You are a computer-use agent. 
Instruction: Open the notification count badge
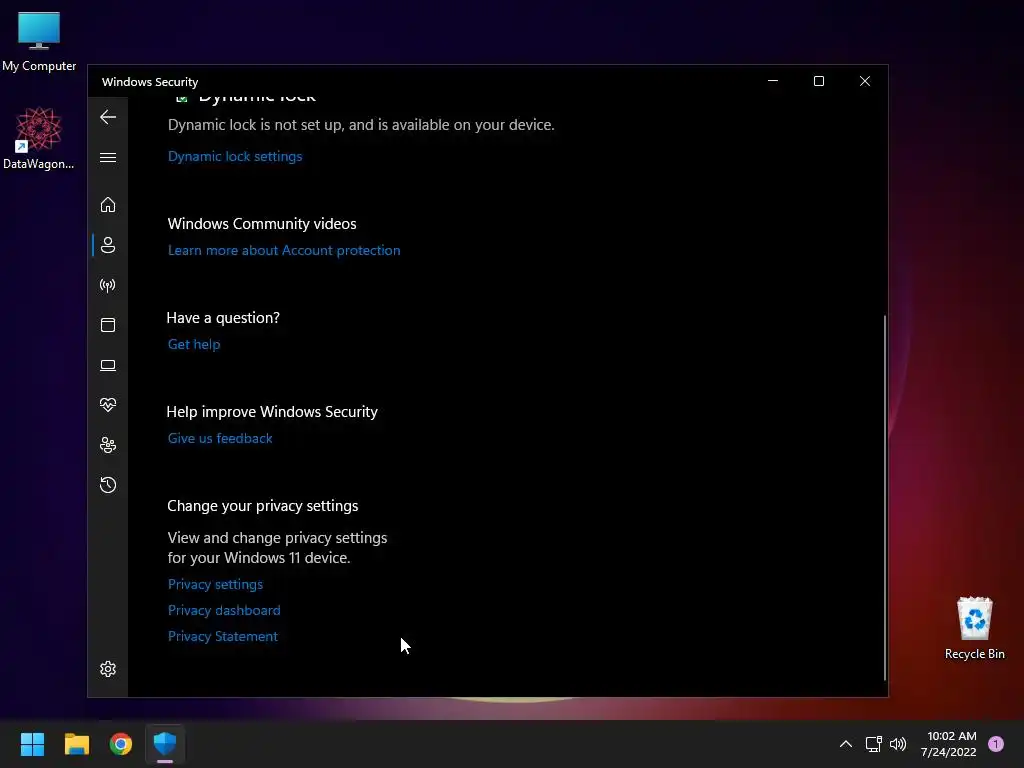996,743
